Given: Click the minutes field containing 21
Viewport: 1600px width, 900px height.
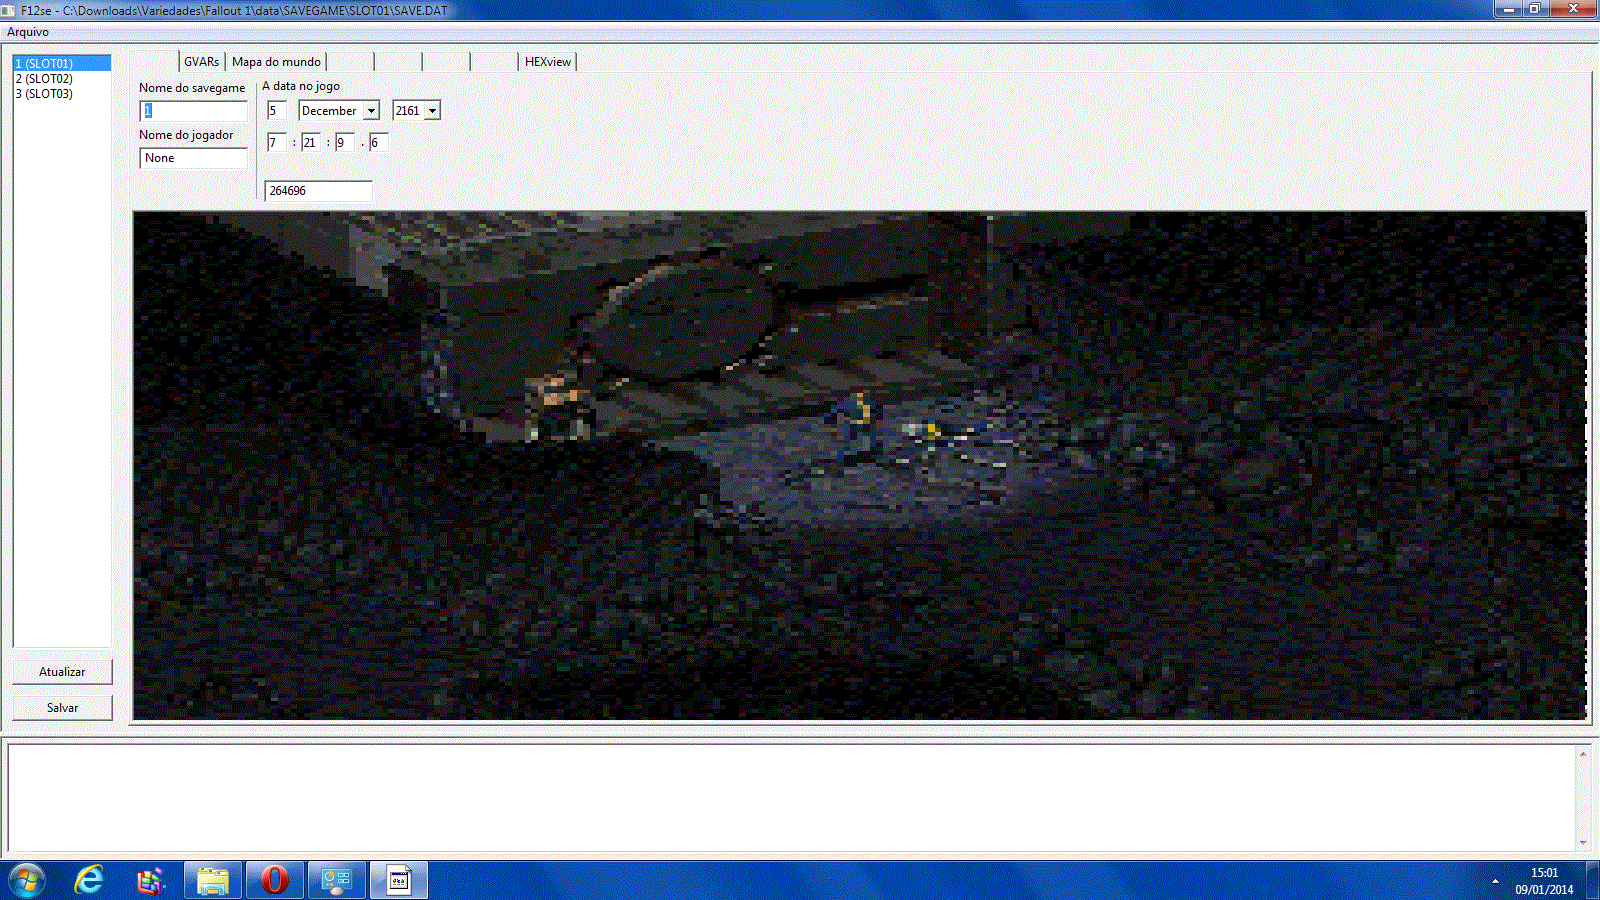Looking at the screenshot, I should tap(310, 143).
